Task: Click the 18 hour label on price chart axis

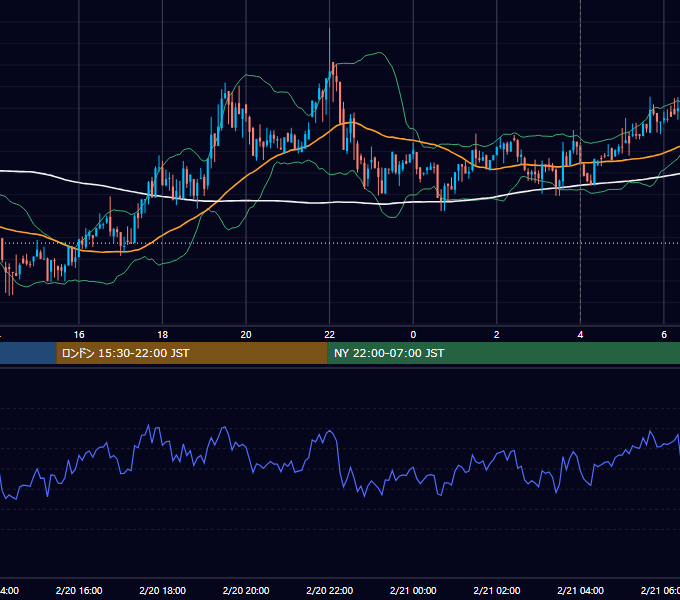Action: pos(162,335)
